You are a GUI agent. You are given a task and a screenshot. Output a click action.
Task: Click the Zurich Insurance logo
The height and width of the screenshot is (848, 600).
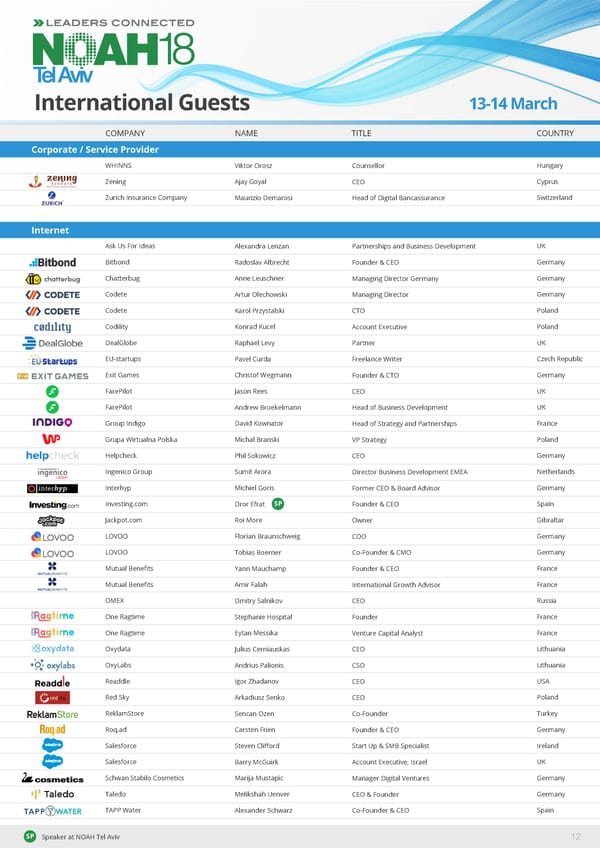52,198
